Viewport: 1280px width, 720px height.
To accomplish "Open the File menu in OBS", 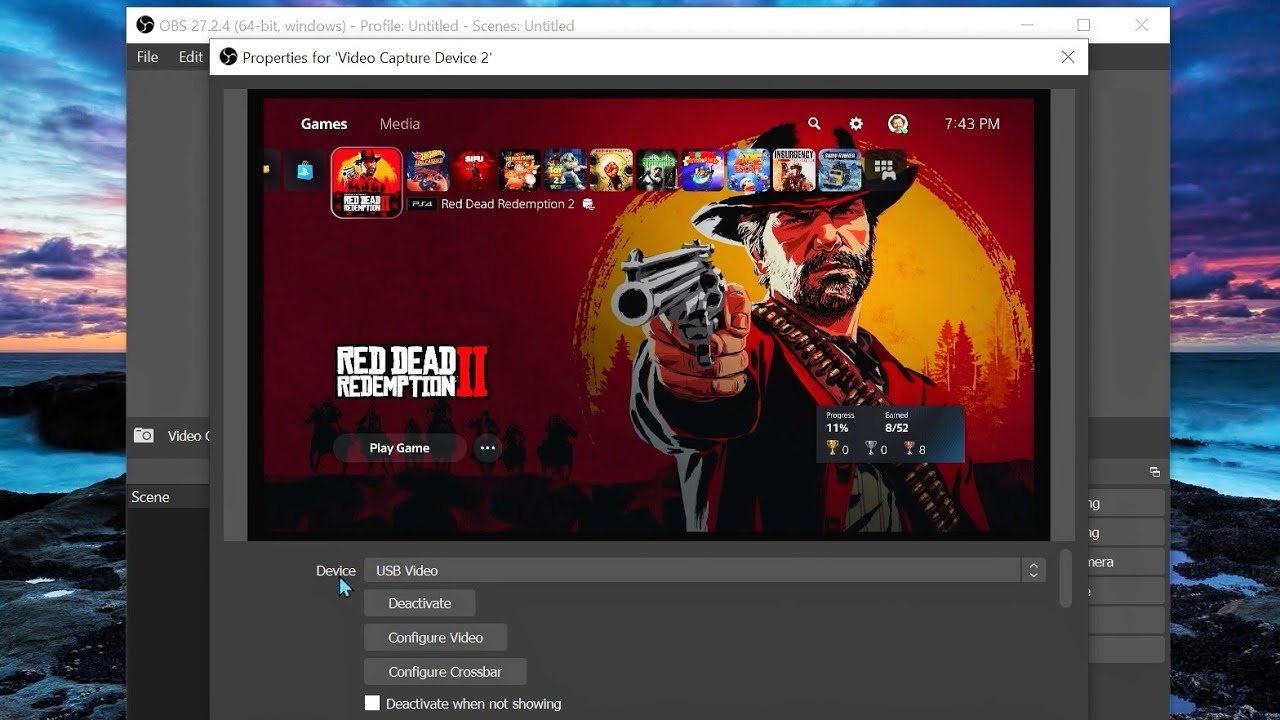I will 147,57.
